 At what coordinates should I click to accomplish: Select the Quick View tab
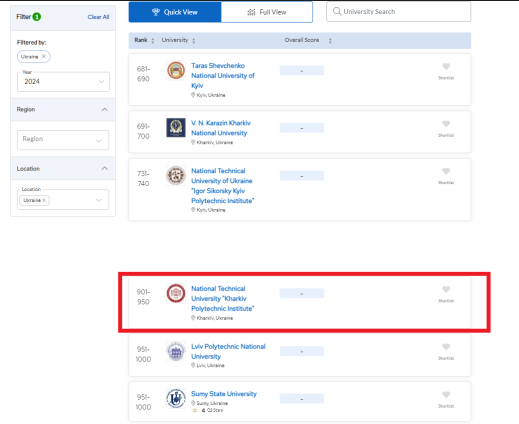click(x=175, y=12)
